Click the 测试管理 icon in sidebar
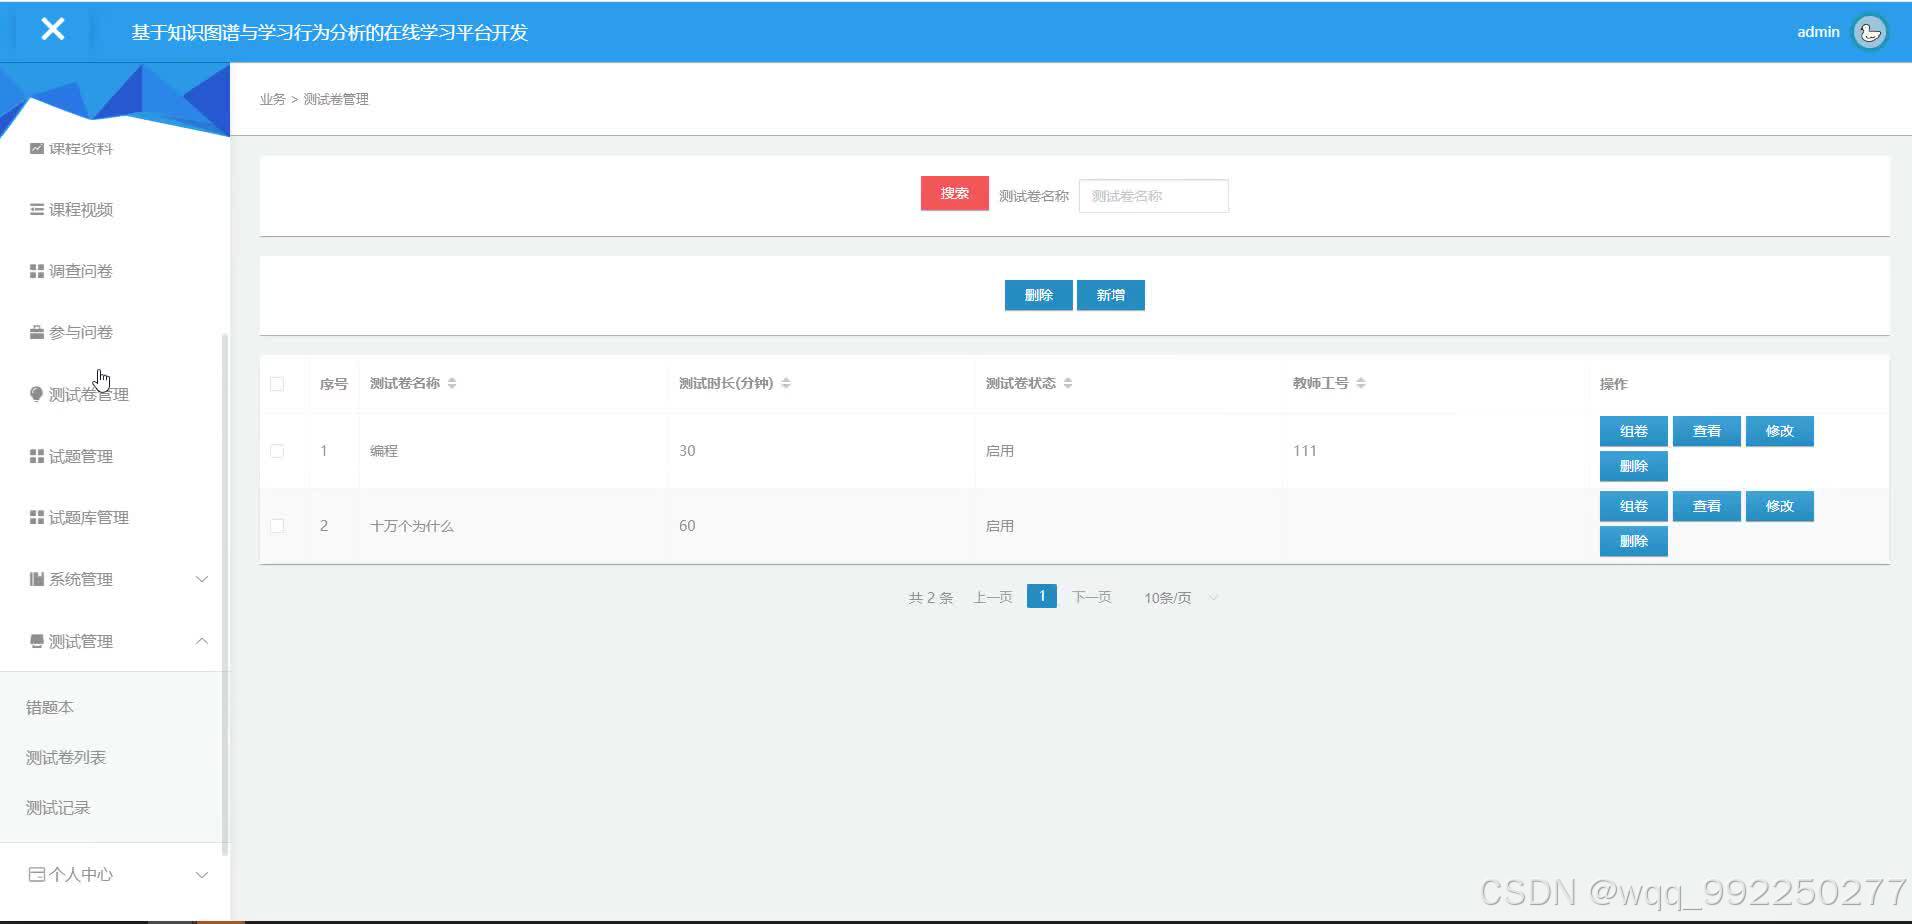Viewport: 1912px width, 924px height. [37, 641]
